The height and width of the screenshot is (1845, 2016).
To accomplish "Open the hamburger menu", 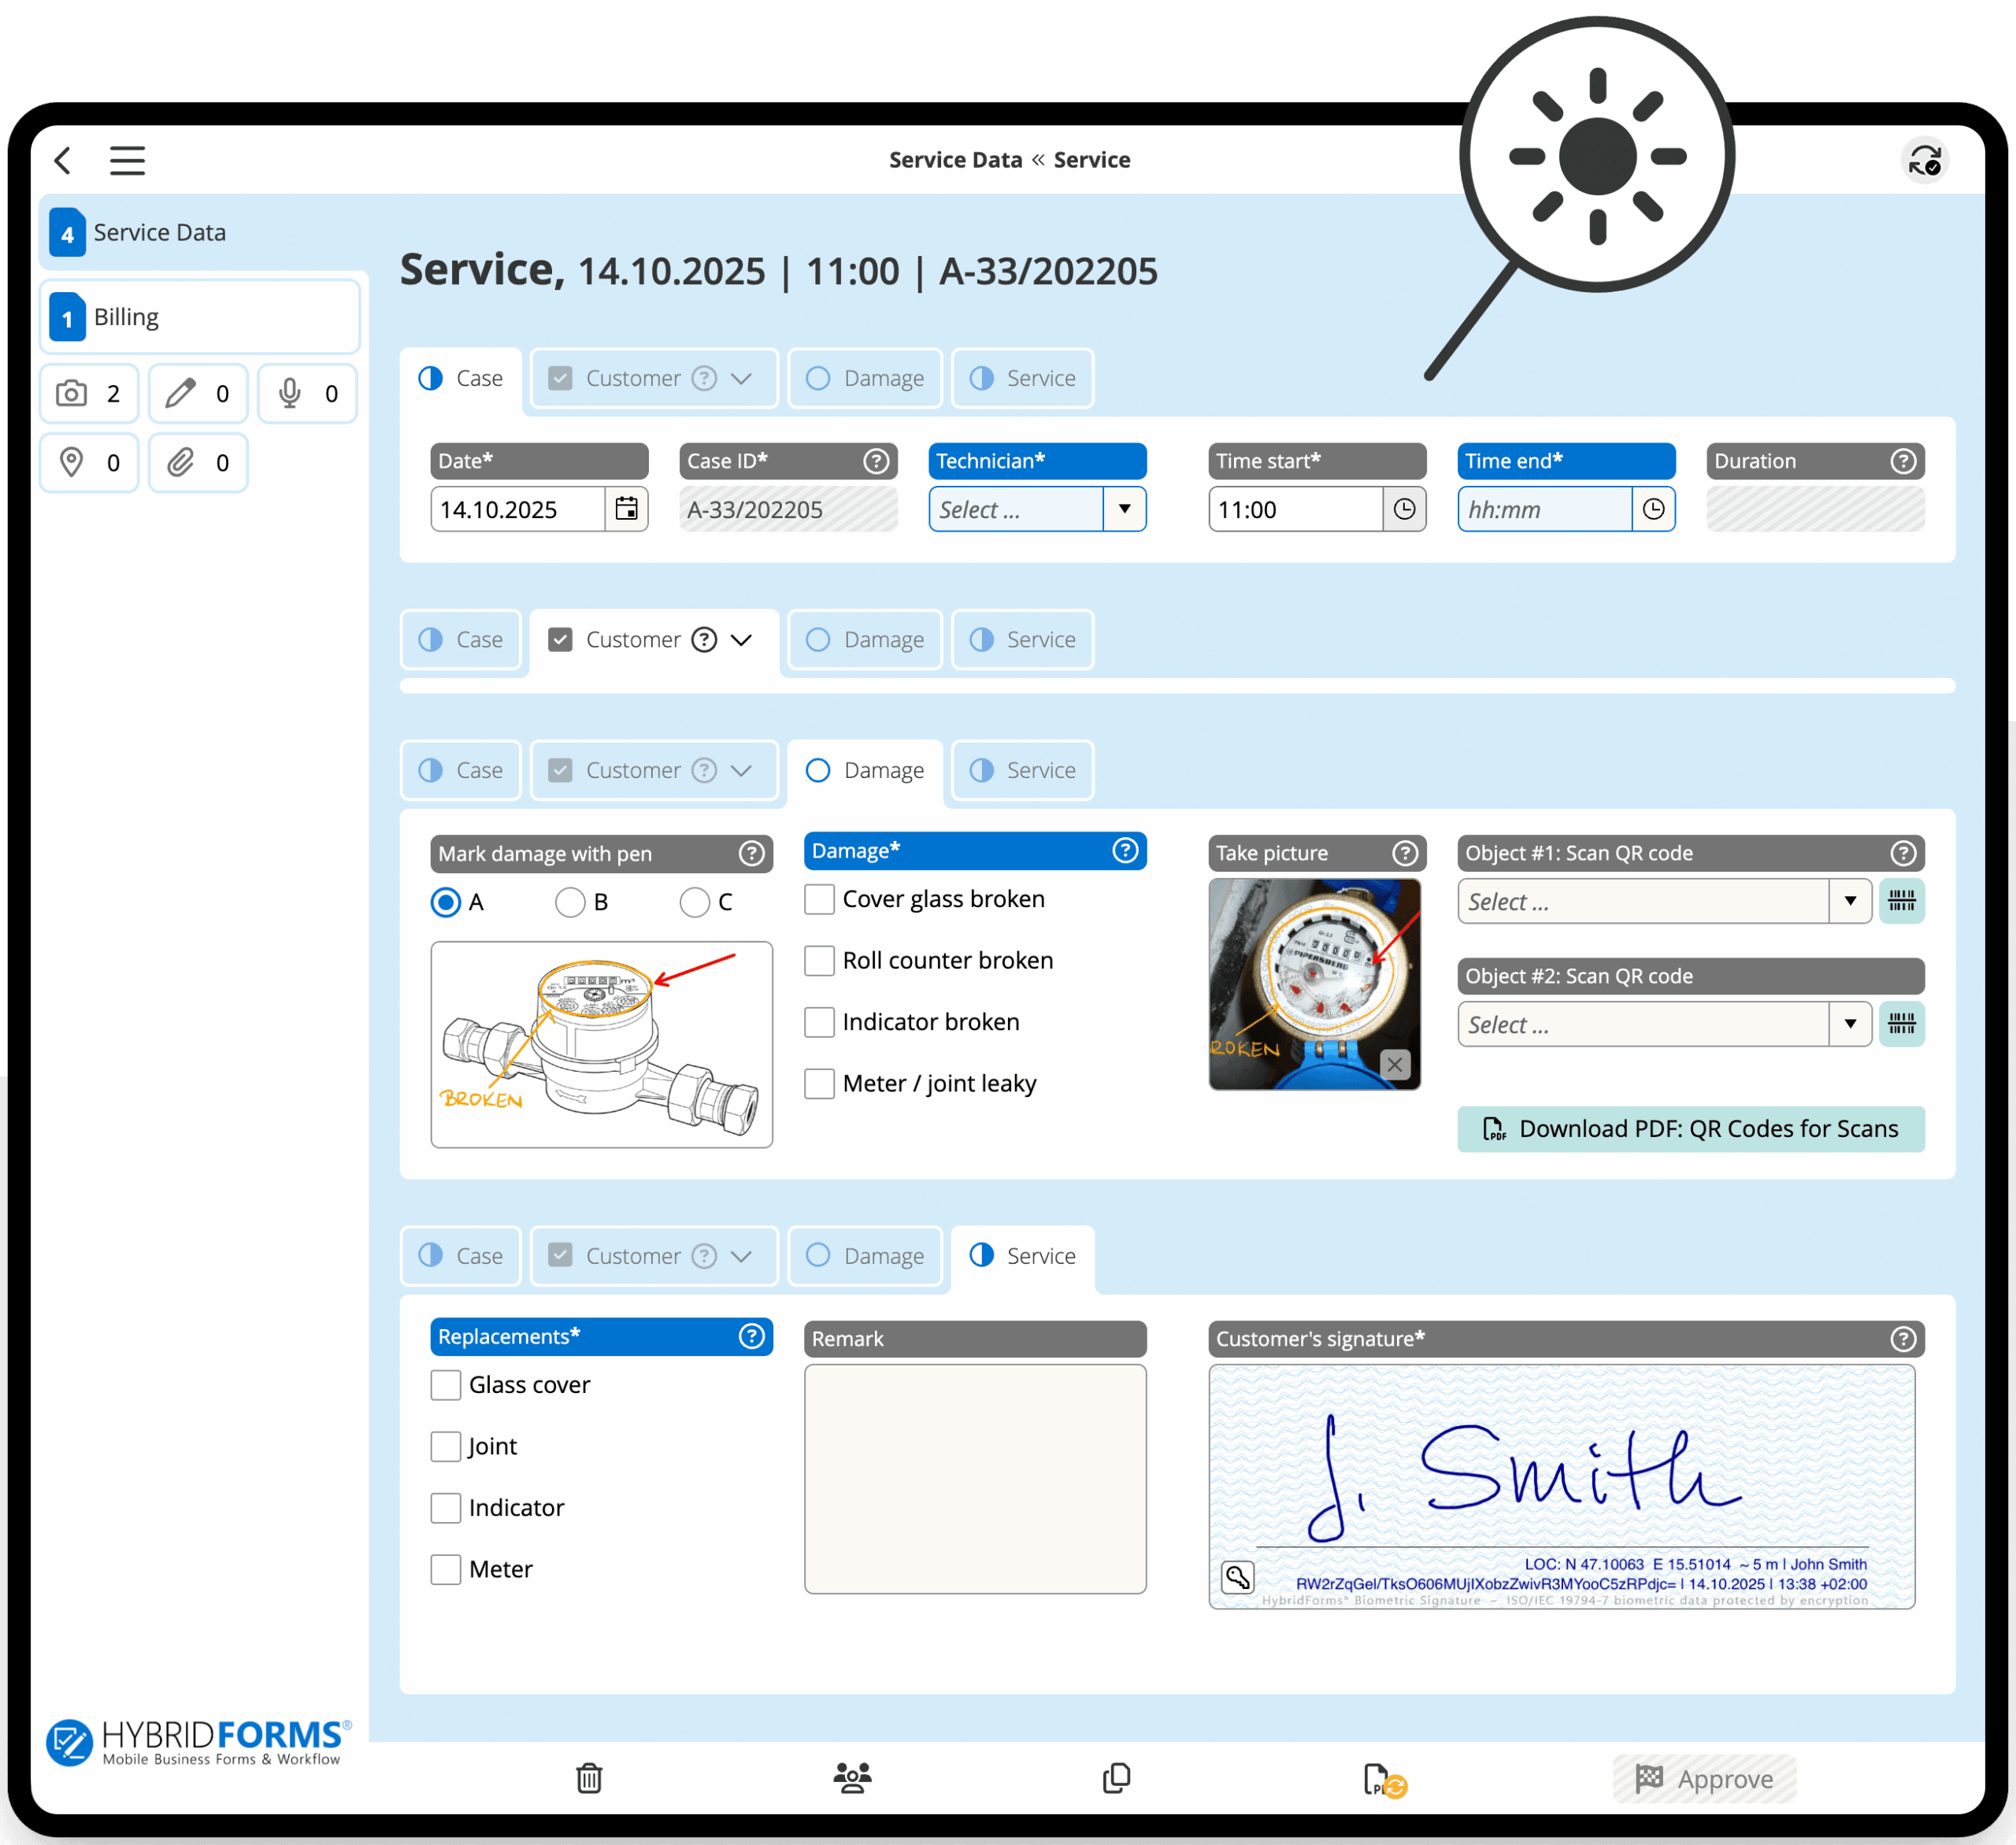I will click(127, 160).
